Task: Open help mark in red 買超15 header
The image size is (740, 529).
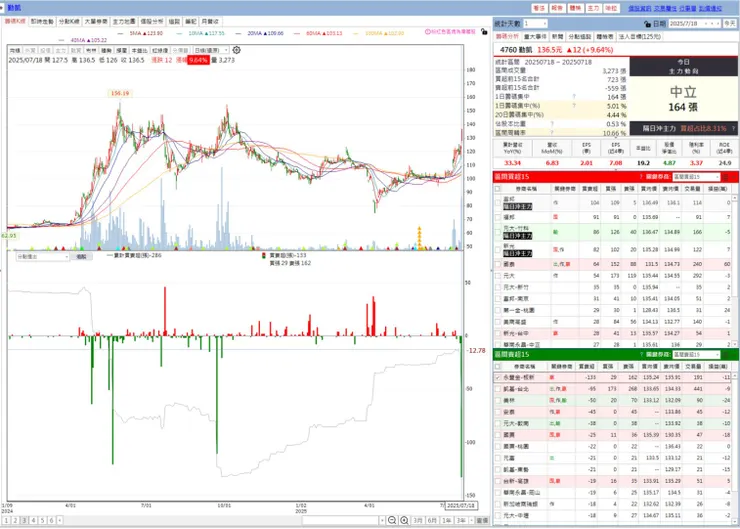Action: click(x=640, y=177)
